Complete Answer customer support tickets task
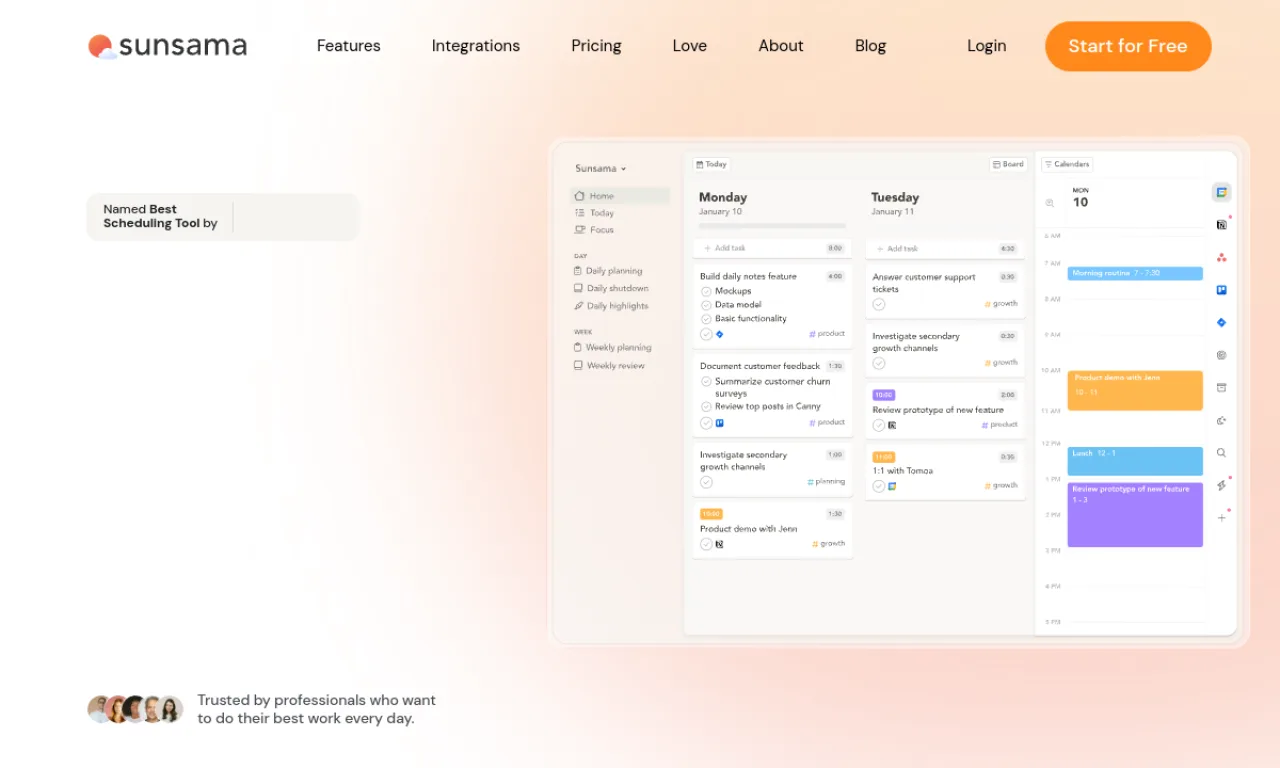The image size is (1280, 768). [879, 304]
